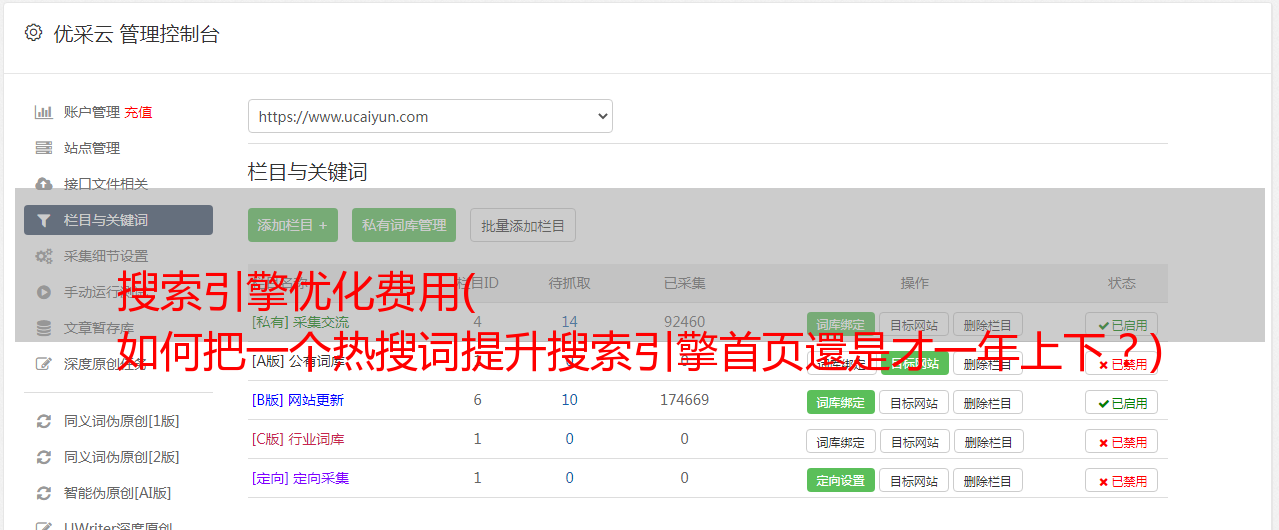Open the site URL dropdown www.ucaiyun.com
Screen dimensions: 1279x530
tap(430, 116)
